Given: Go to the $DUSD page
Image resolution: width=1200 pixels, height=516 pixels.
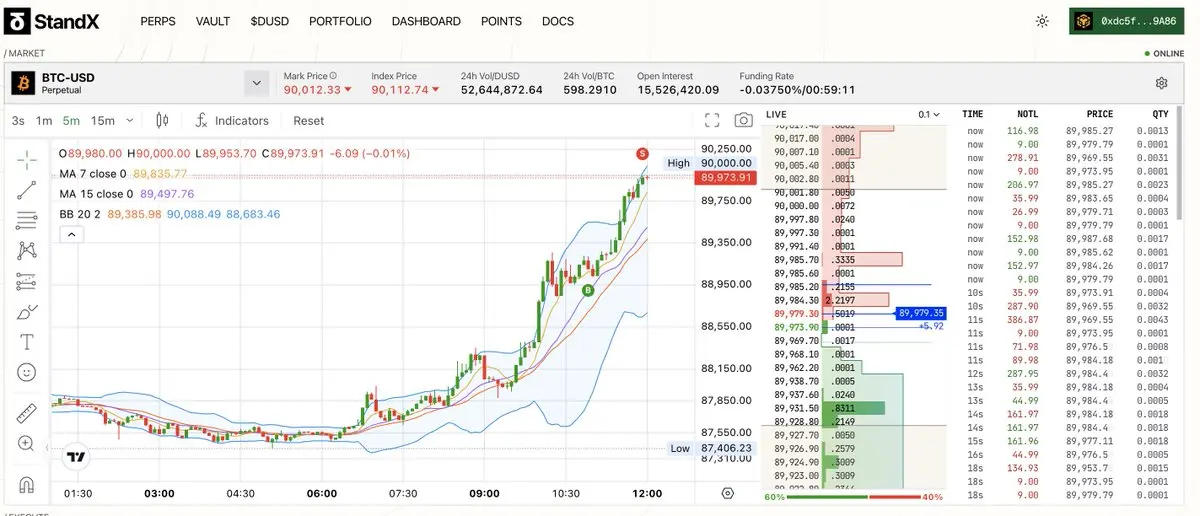Looking at the screenshot, I should (270, 21).
